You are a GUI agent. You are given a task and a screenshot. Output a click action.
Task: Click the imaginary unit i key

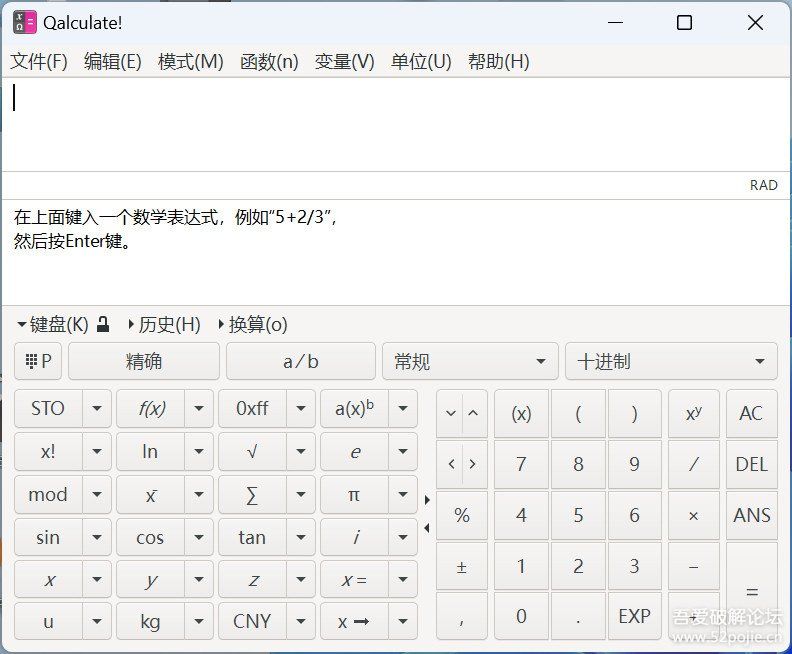pyautogui.click(x=354, y=537)
